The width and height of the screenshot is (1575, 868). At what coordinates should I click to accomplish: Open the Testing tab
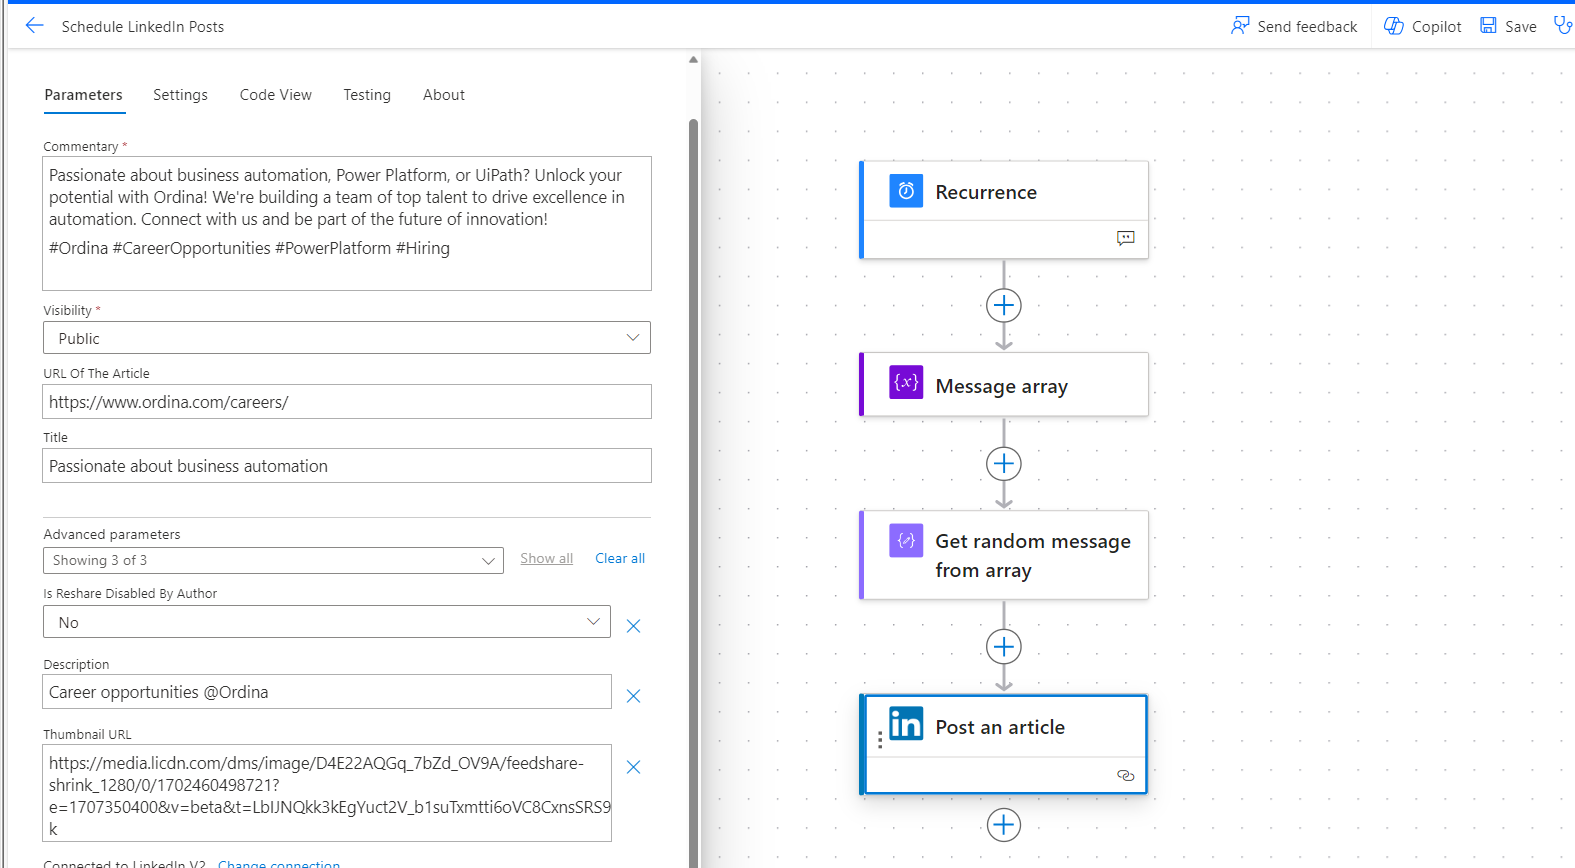point(367,95)
